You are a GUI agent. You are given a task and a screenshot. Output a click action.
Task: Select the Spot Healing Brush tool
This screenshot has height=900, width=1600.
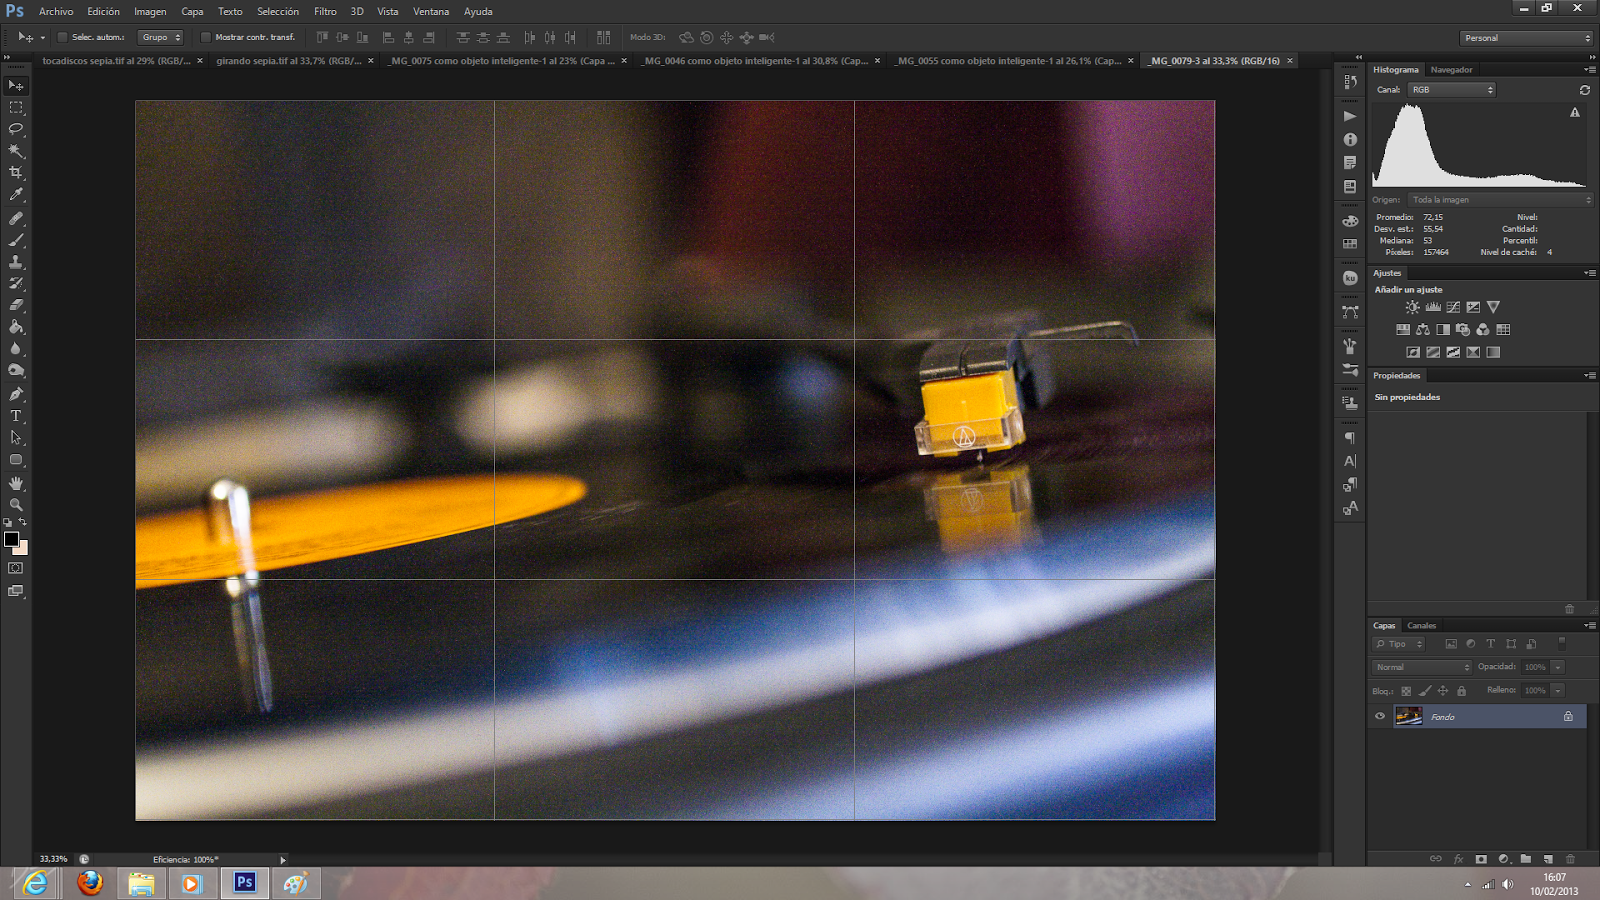coord(16,218)
